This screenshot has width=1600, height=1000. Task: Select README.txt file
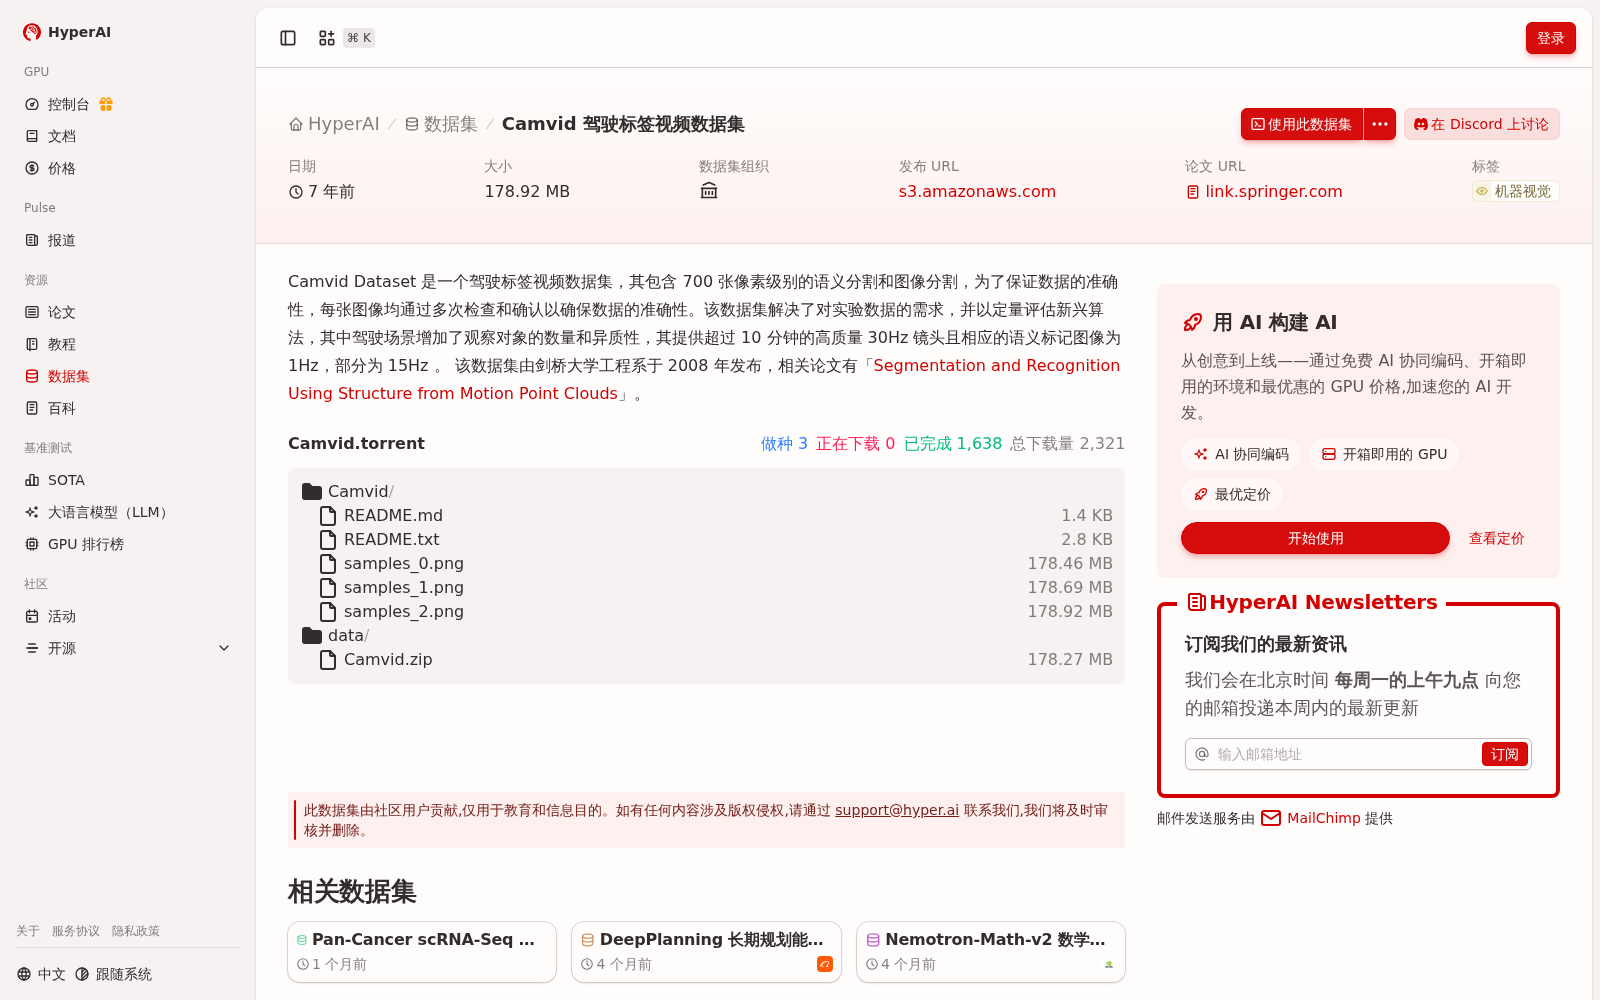pos(706,539)
